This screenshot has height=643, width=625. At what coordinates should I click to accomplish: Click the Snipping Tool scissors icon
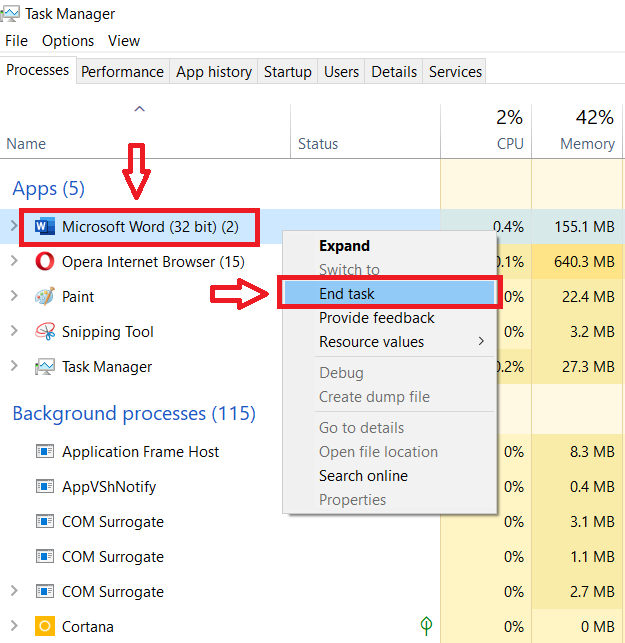pyautogui.click(x=45, y=331)
